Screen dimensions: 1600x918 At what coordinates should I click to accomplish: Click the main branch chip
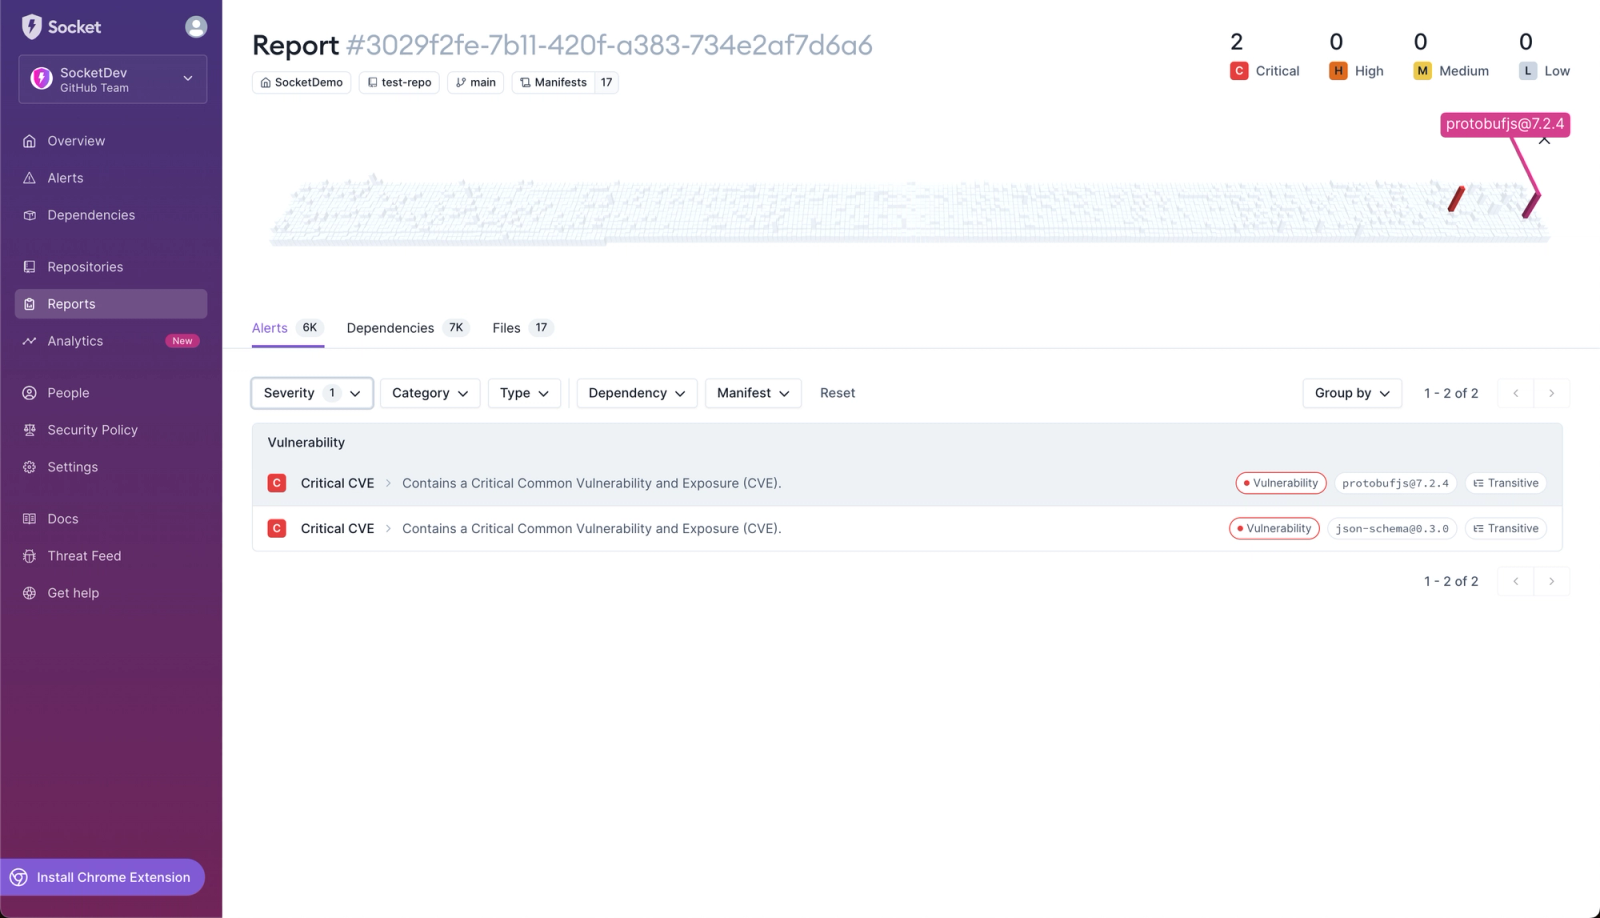(x=476, y=83)
